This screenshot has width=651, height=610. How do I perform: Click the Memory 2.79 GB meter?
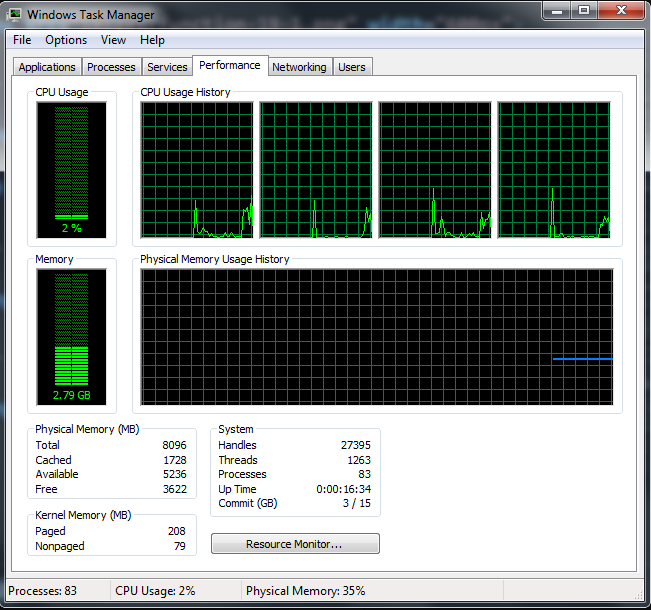pos(71,337)
